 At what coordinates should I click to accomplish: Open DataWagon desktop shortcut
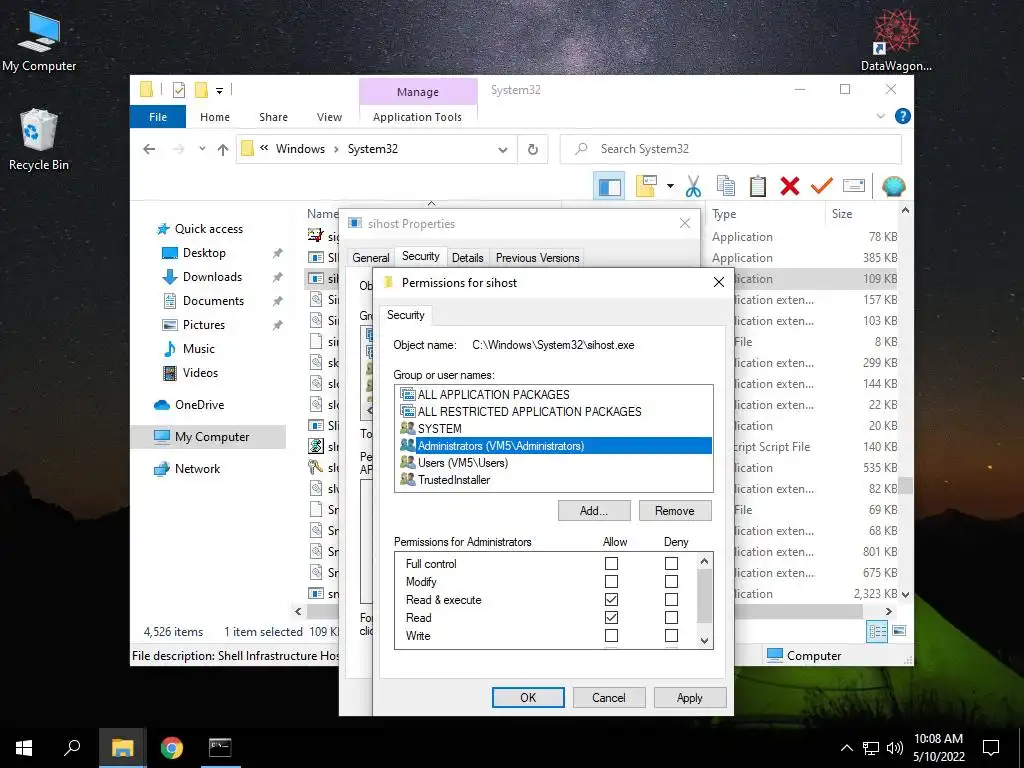[x=896, y=40]
